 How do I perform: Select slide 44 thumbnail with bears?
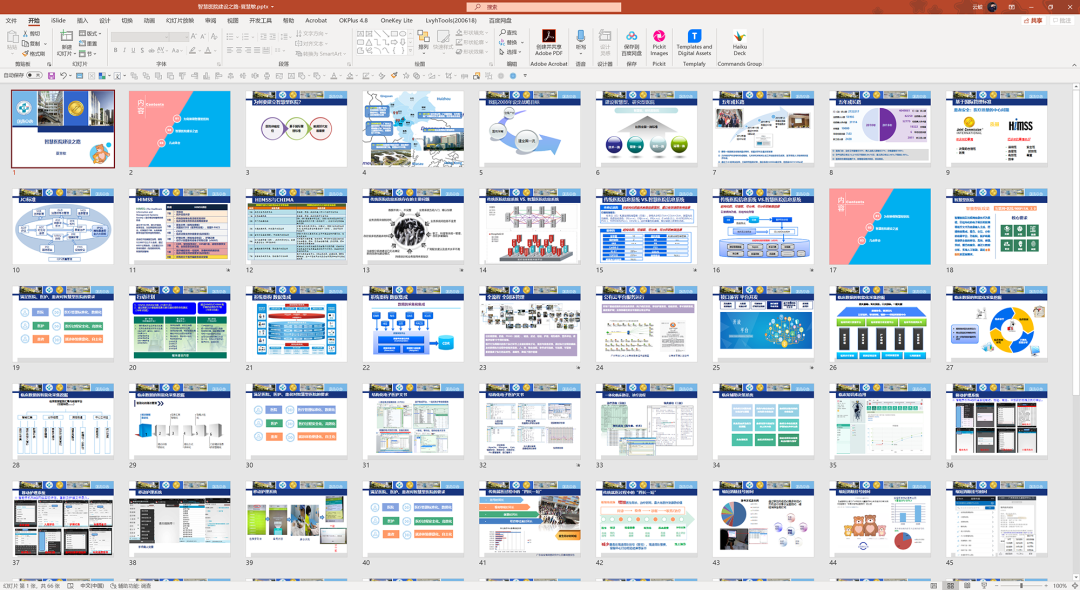(880, 519)
